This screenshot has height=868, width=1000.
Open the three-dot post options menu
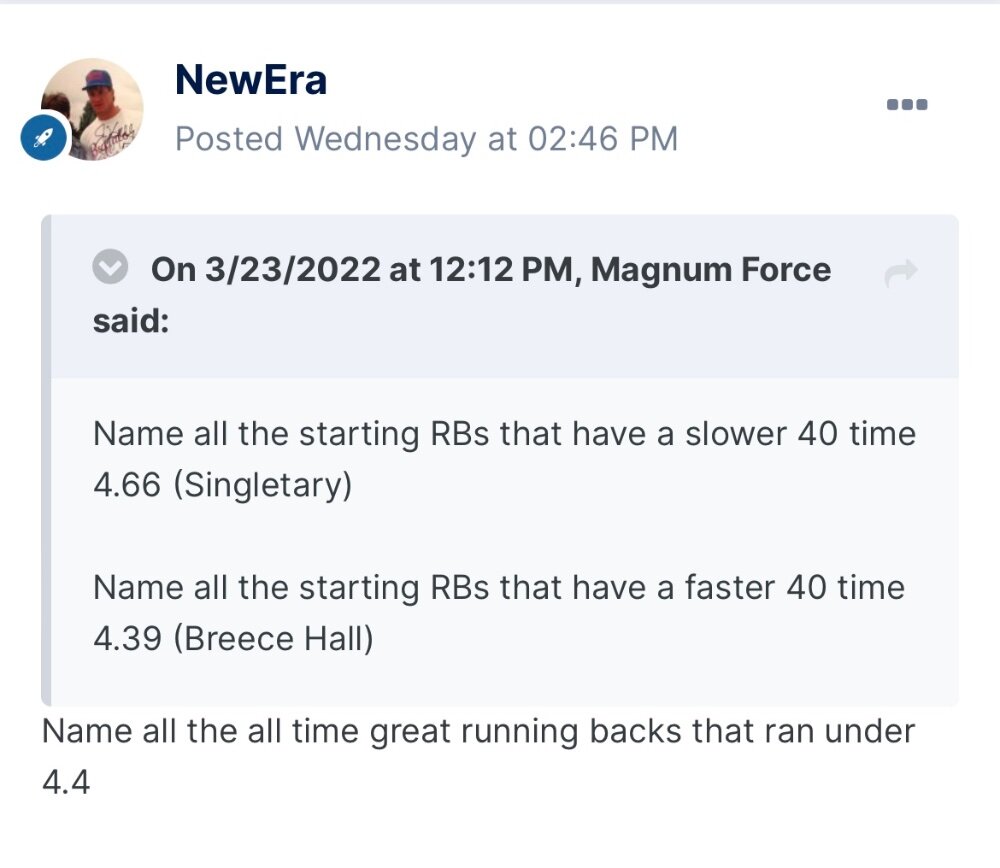[907, 104]
